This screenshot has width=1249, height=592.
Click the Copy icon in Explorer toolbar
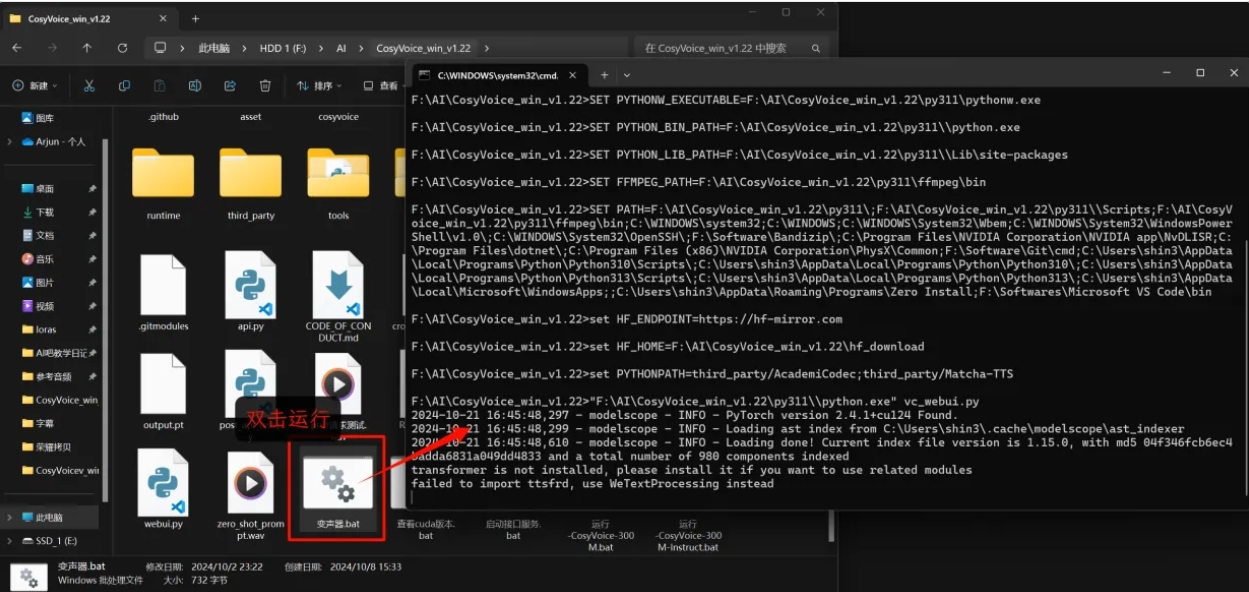pyautogui.click(x=124, y=86)
